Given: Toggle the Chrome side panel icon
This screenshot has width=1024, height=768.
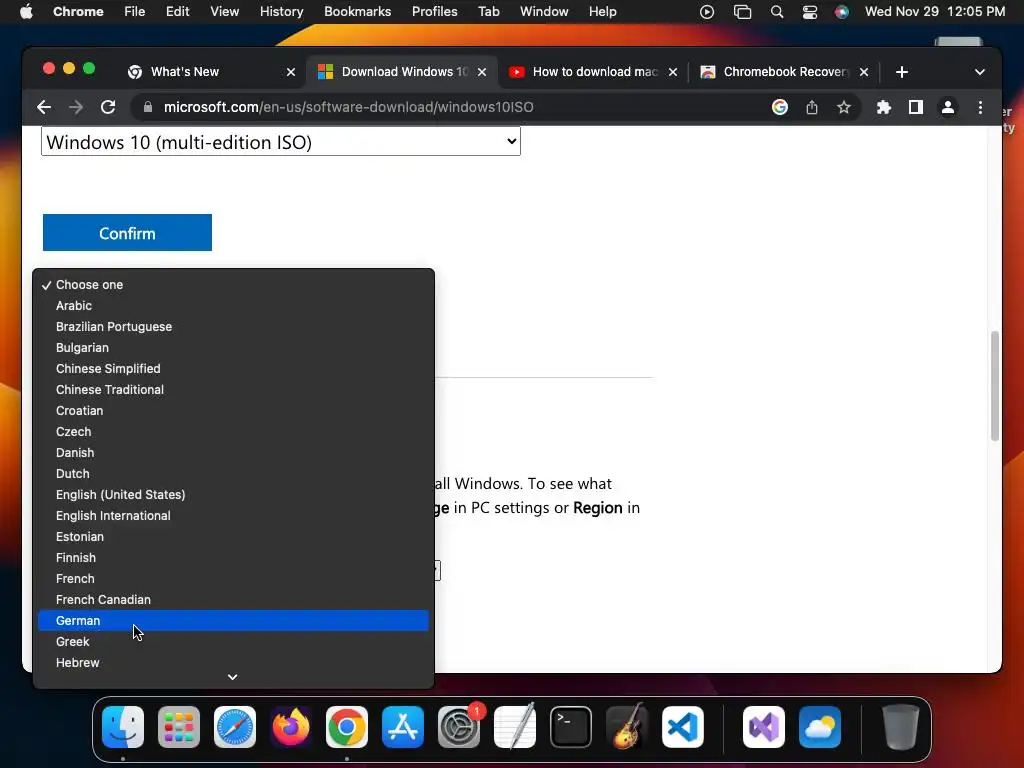Looking at the screenshot, I should tap(916, 107).
